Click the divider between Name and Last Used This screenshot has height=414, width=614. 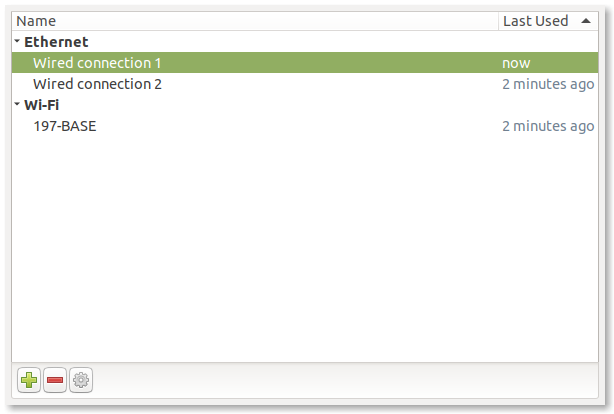click(x=498, y=21)
